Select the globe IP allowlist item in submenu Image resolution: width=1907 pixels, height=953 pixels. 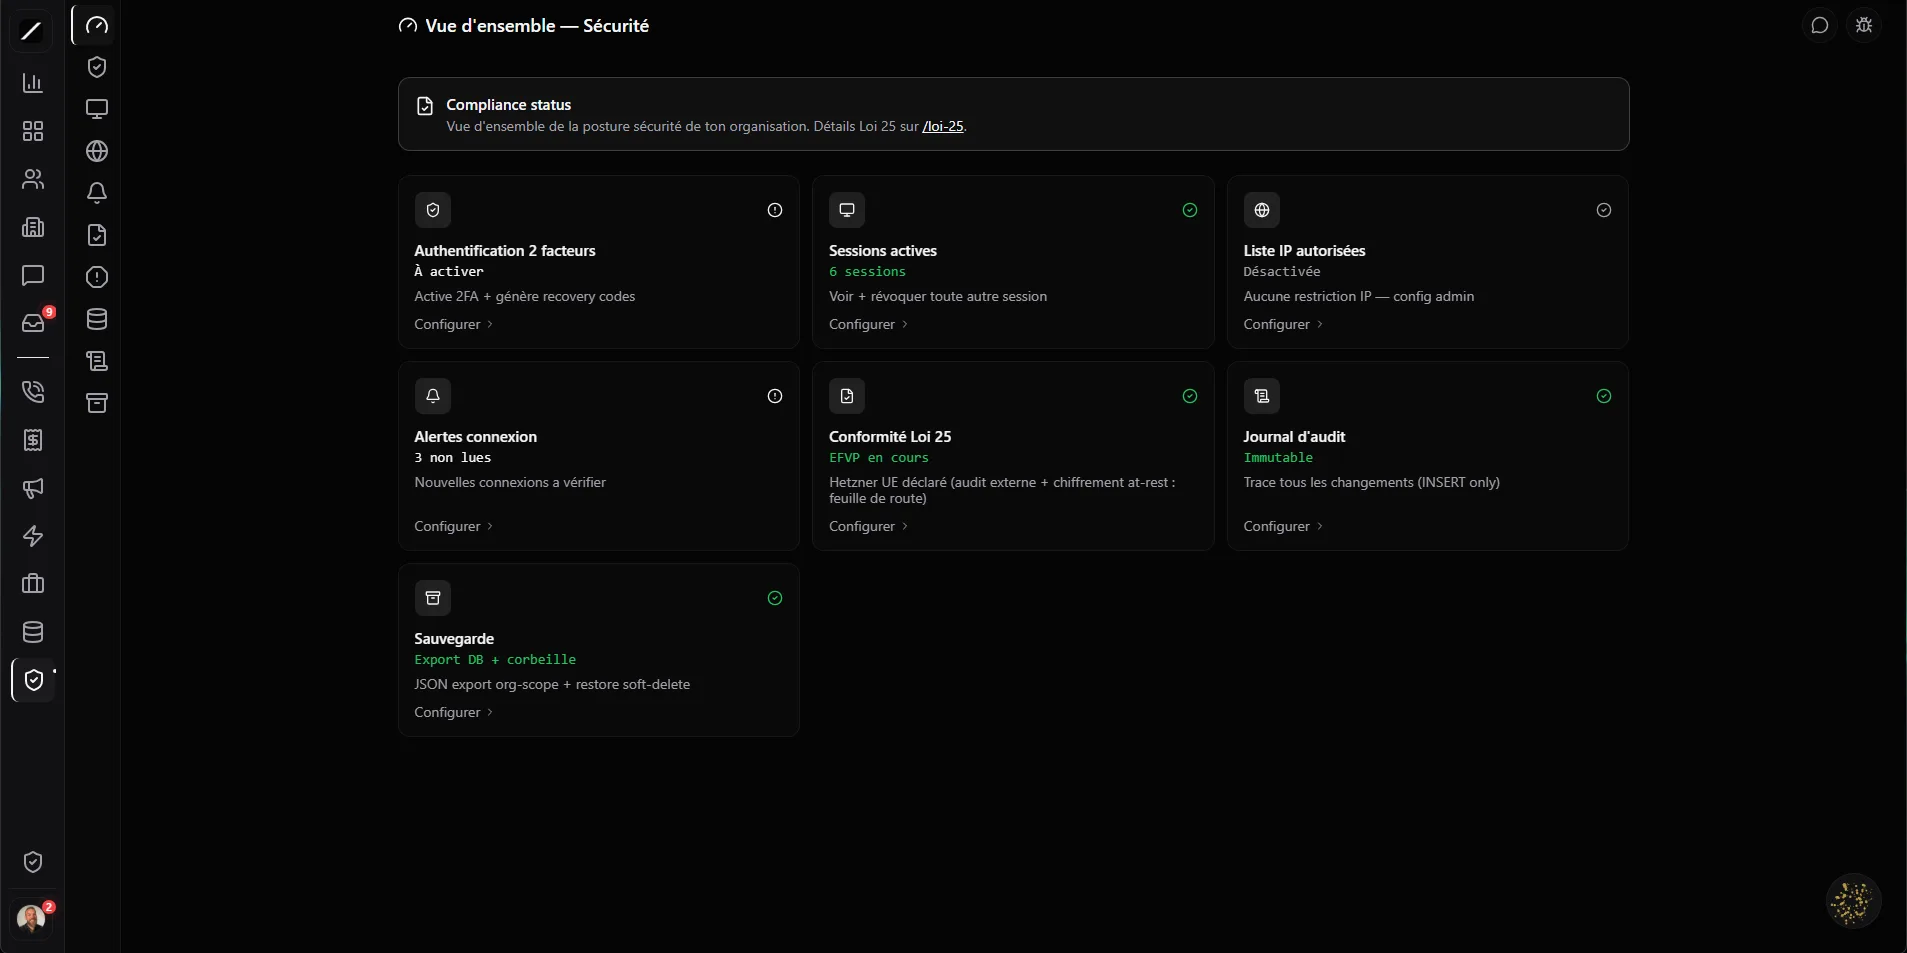coord(97,151)
